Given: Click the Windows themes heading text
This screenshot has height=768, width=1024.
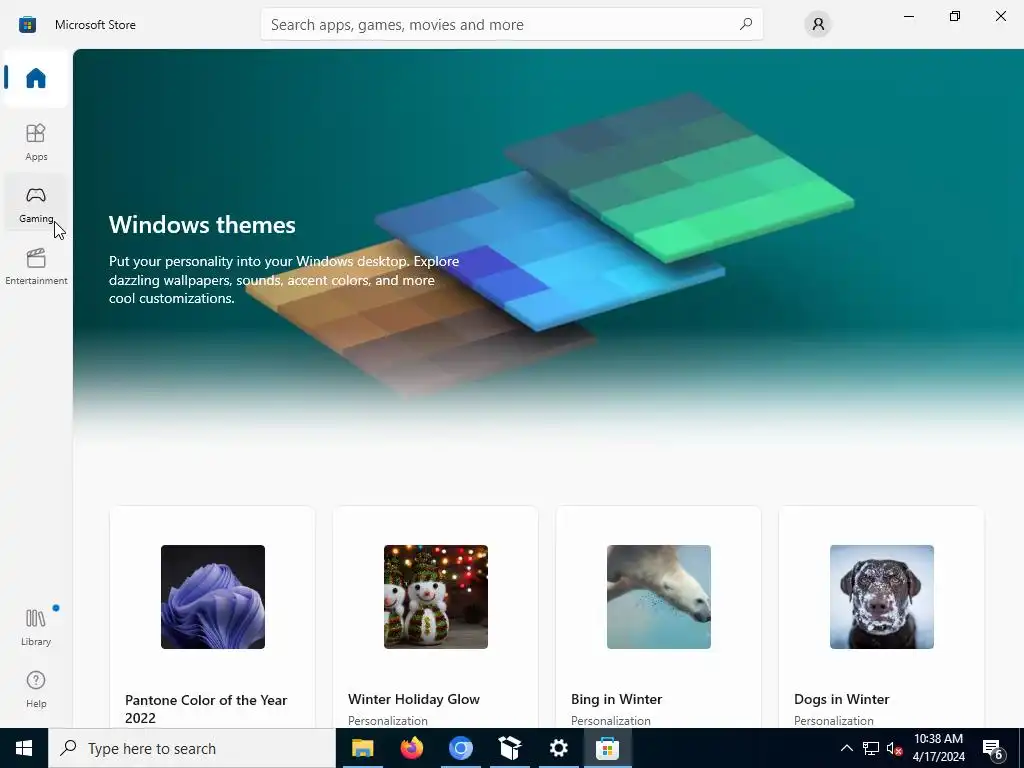Looking at the screenshot, I should [x=202, y=225].
